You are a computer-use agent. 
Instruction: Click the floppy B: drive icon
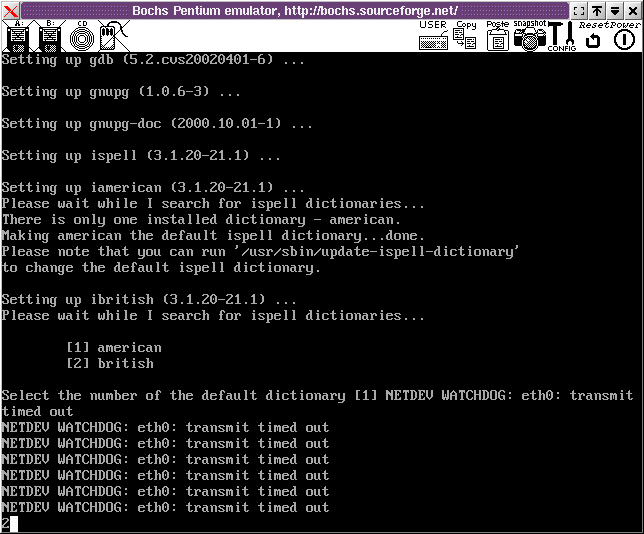coord(47,37)
